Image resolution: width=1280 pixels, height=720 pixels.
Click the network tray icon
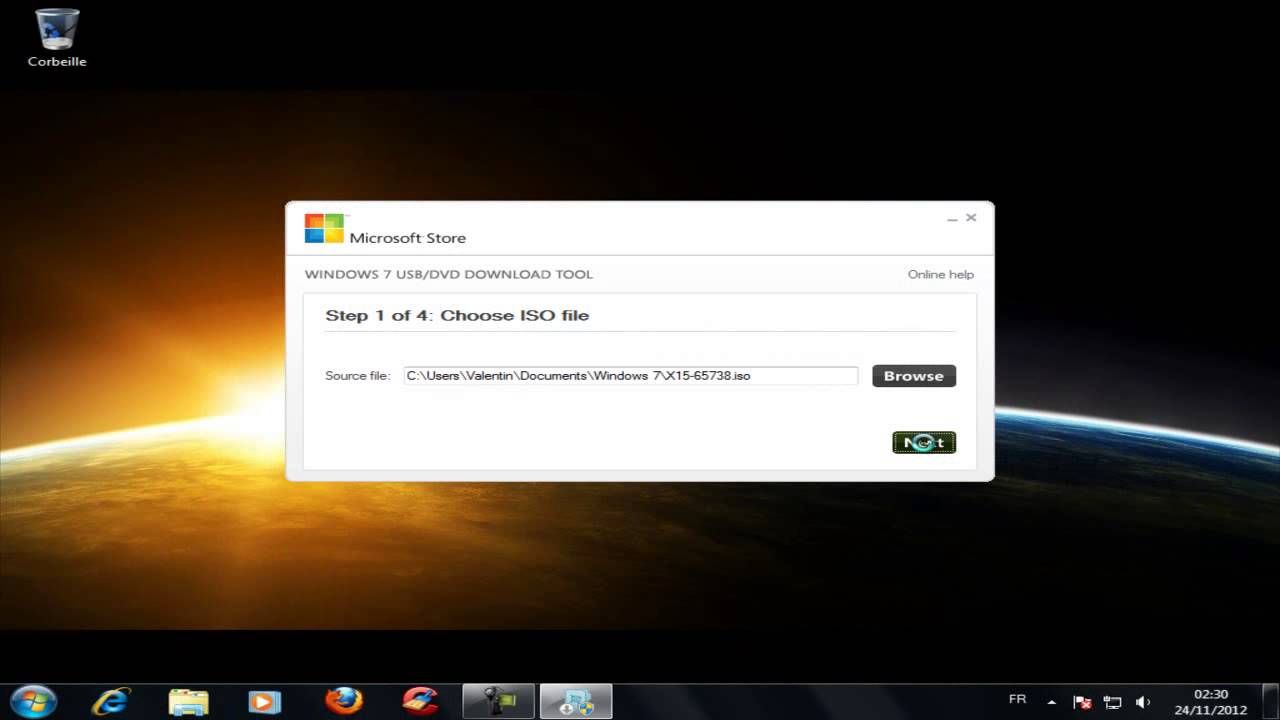(1112, 702)
